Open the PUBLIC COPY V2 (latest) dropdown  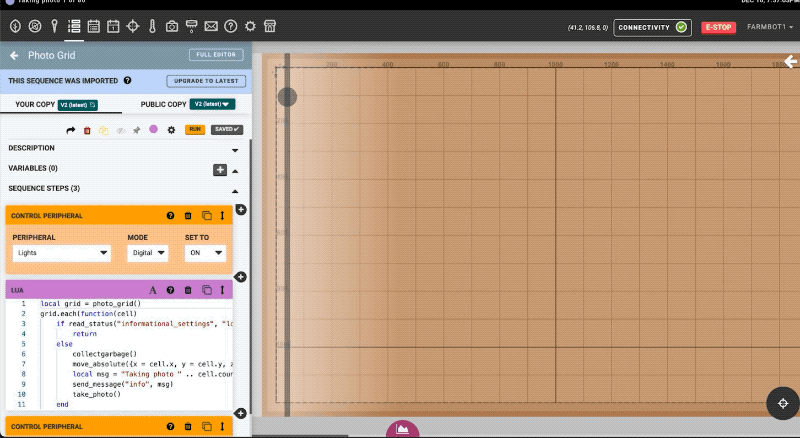[212, 104]
